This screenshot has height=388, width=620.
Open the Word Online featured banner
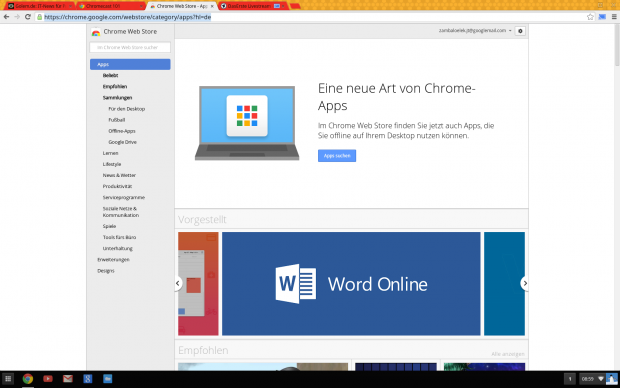(x=351, y=284)
